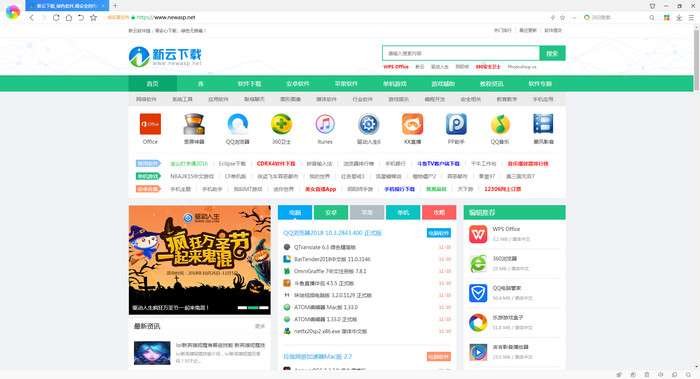Open a new browser tab

[115, 5]
